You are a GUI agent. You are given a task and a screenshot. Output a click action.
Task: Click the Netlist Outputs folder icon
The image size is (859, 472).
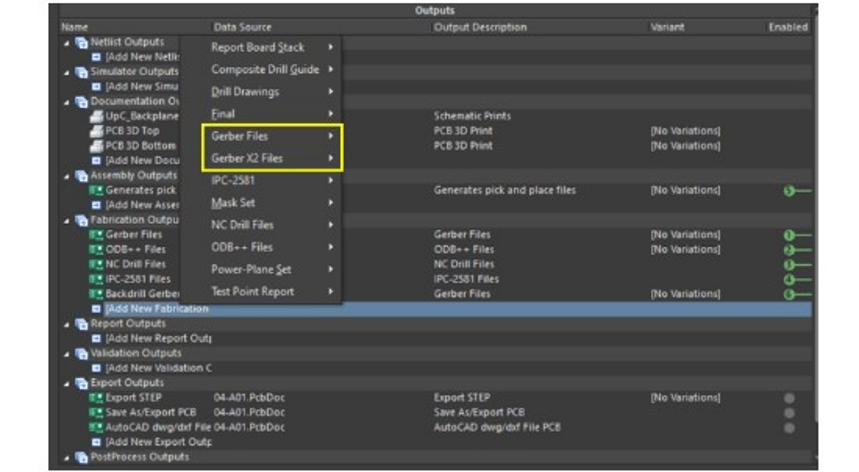(81, 42)
